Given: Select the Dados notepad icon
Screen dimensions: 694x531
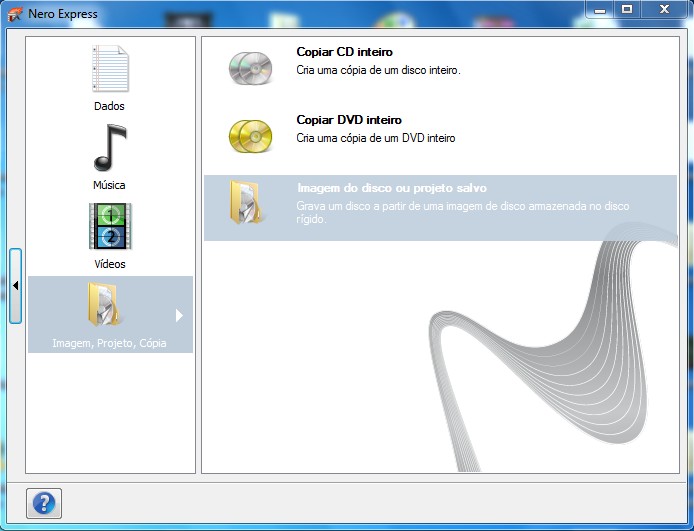Looking at the screenshot, I should (x=110, y=69).
